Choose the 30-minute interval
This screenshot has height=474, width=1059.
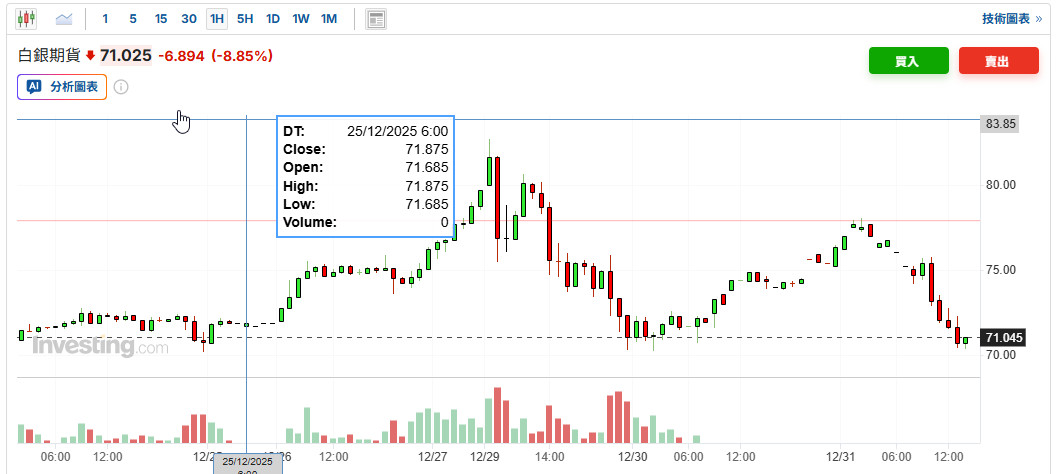click(x=189, y=19)
